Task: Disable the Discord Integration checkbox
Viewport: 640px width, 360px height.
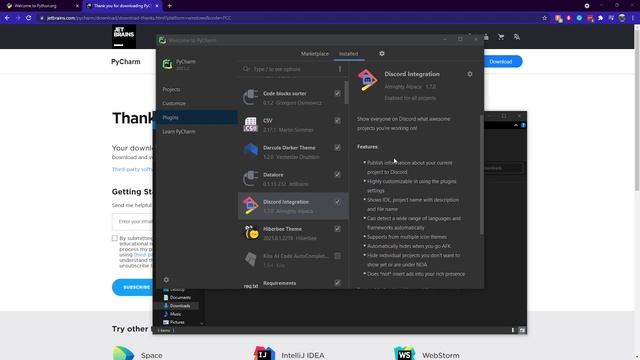Action: [x=338, y=202]
